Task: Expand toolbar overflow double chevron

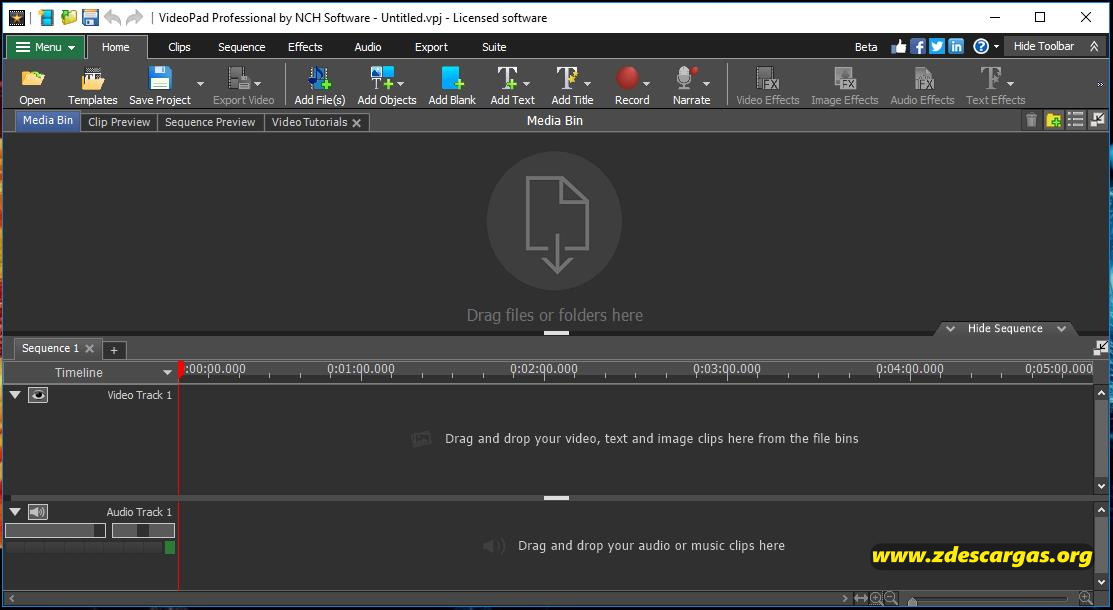Action: [1101, 85]
